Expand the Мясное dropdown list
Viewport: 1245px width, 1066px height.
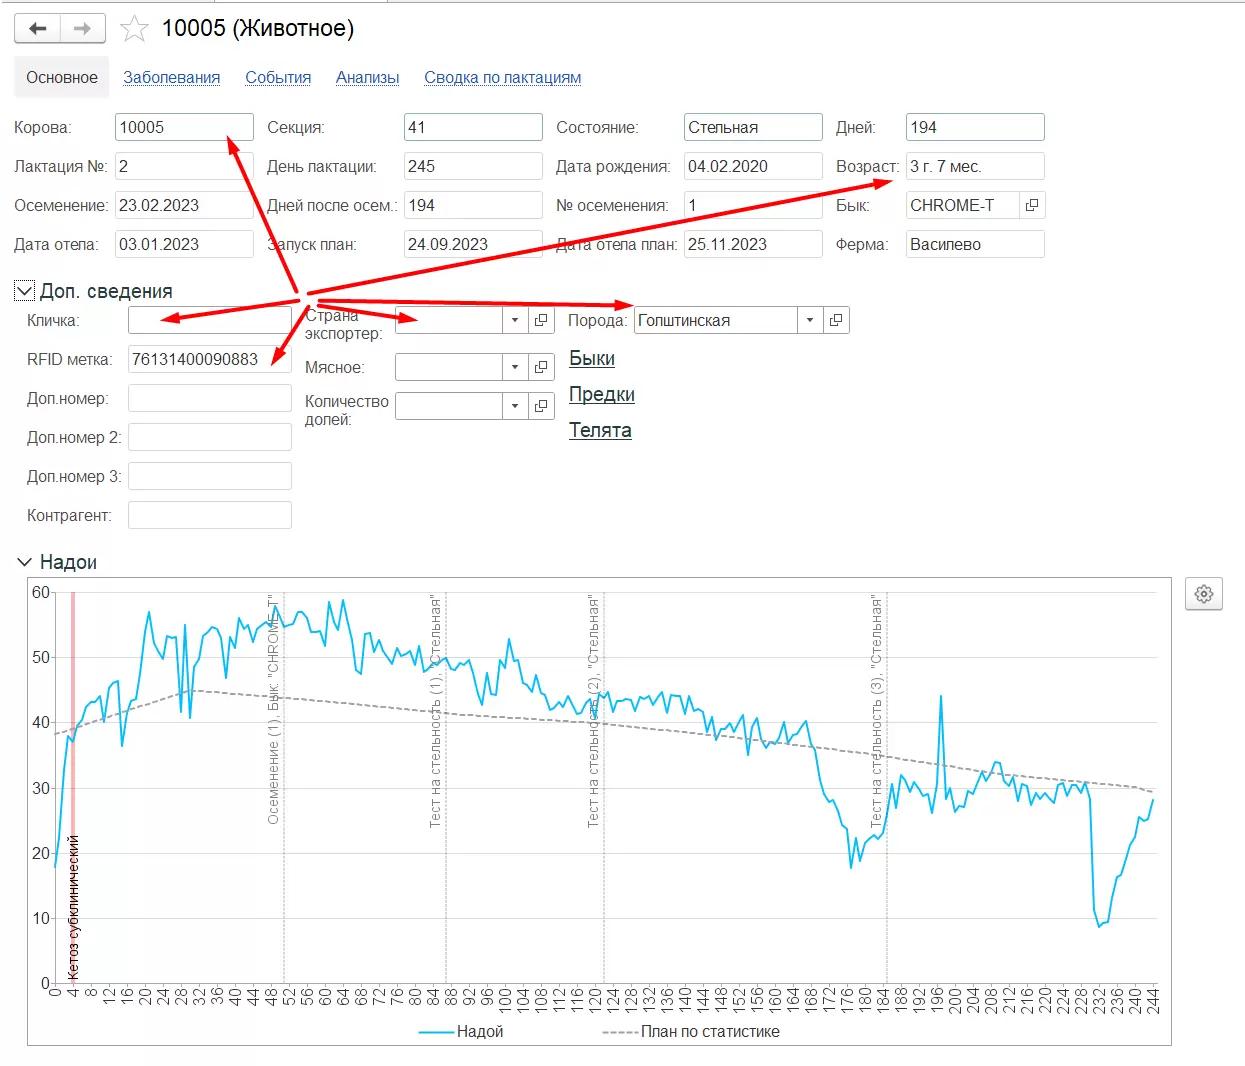[515, 367]
